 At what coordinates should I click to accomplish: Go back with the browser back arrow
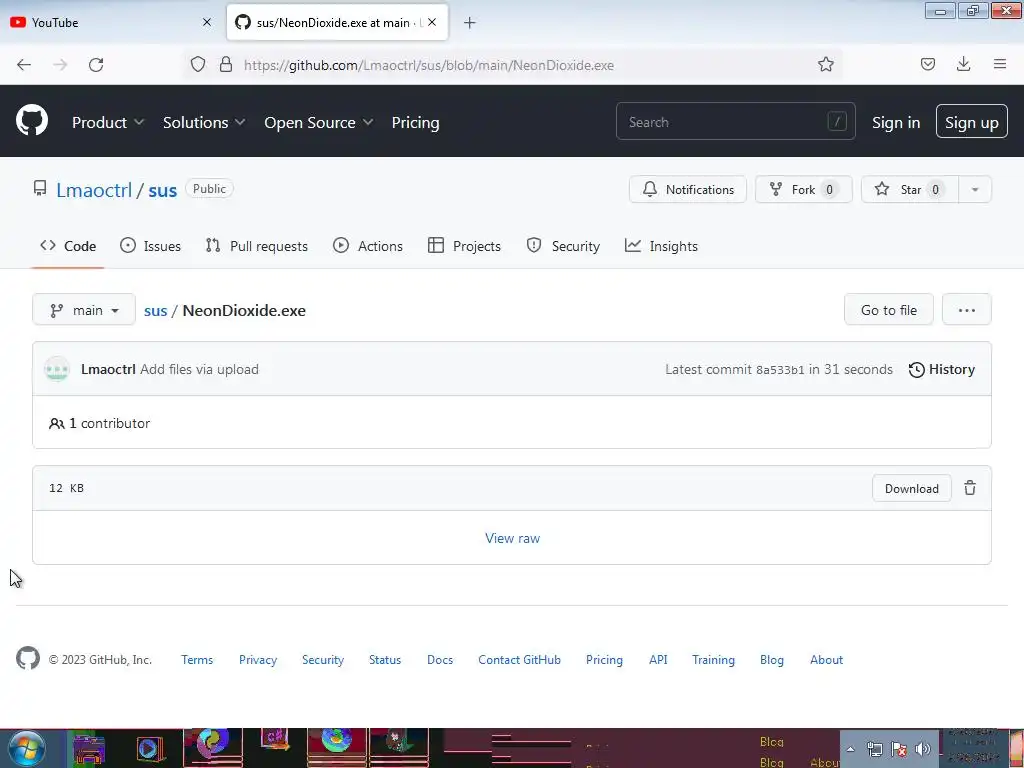pos(24,65)
